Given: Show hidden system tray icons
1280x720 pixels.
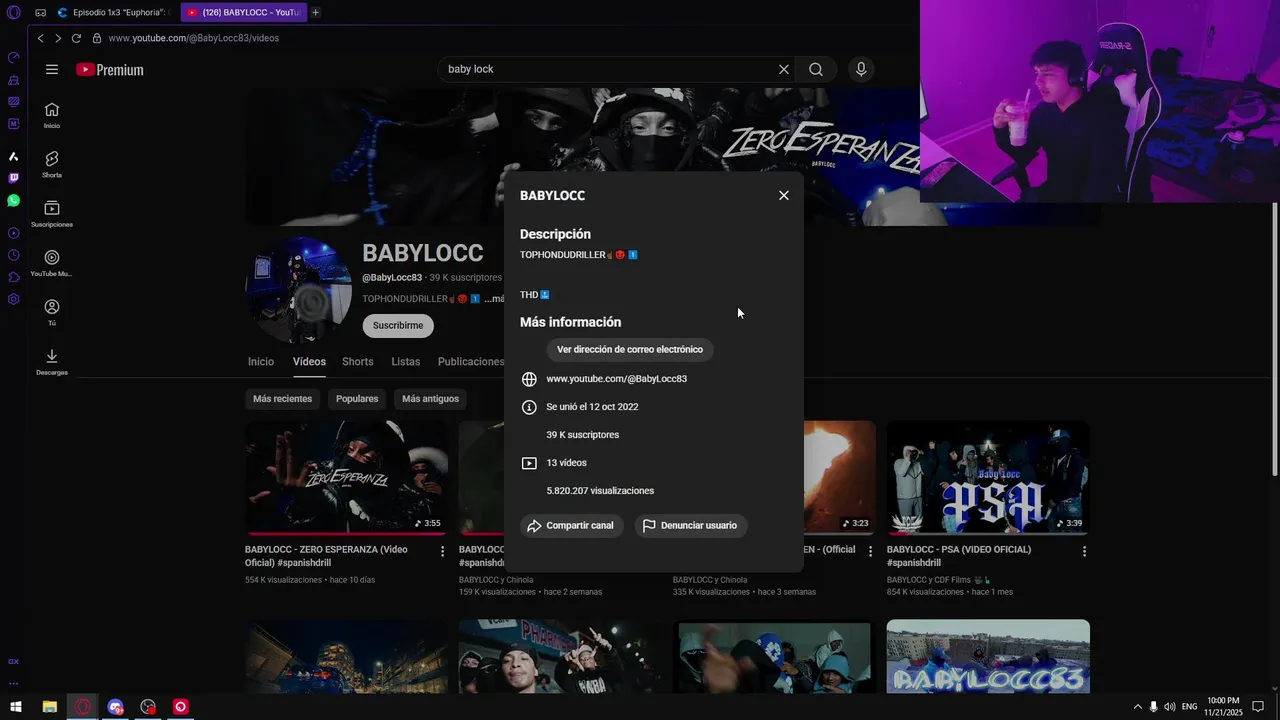Looking at the screenshot, I should 1137,707.
